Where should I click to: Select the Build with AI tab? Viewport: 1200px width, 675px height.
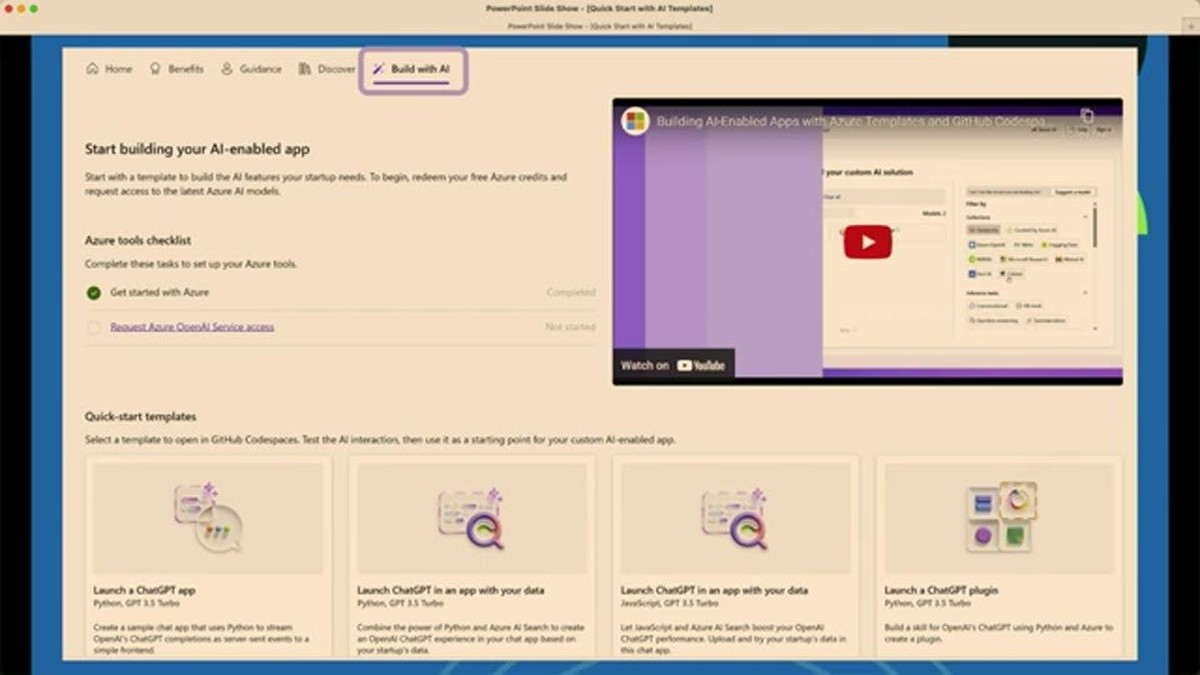click(x=412, y=69)
